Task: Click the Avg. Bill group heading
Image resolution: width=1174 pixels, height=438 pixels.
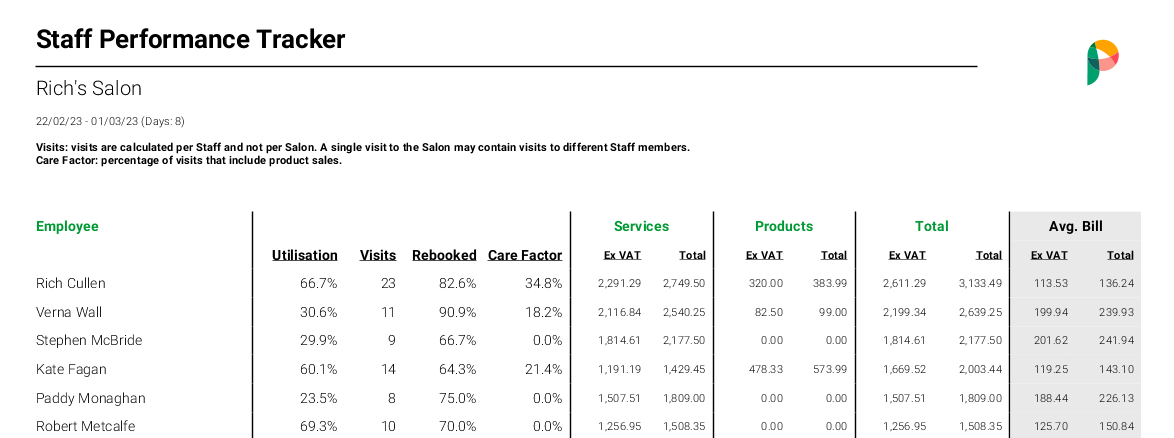Action: [1075, 226]
